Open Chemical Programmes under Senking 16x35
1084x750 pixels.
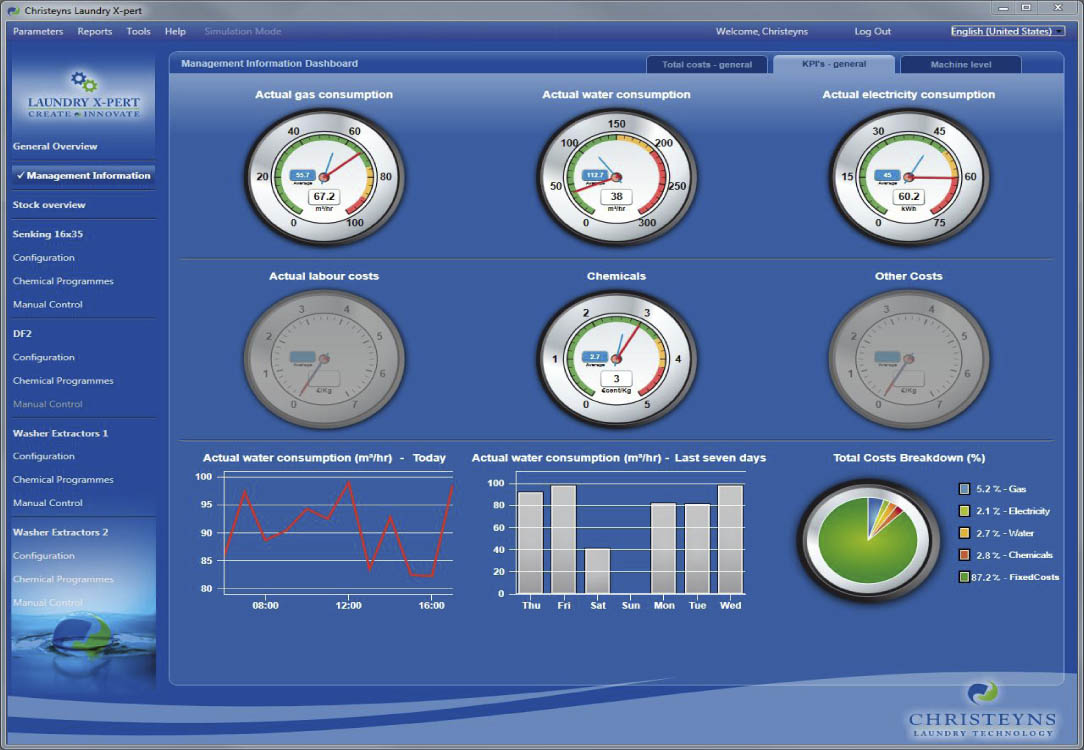point(63,281)
